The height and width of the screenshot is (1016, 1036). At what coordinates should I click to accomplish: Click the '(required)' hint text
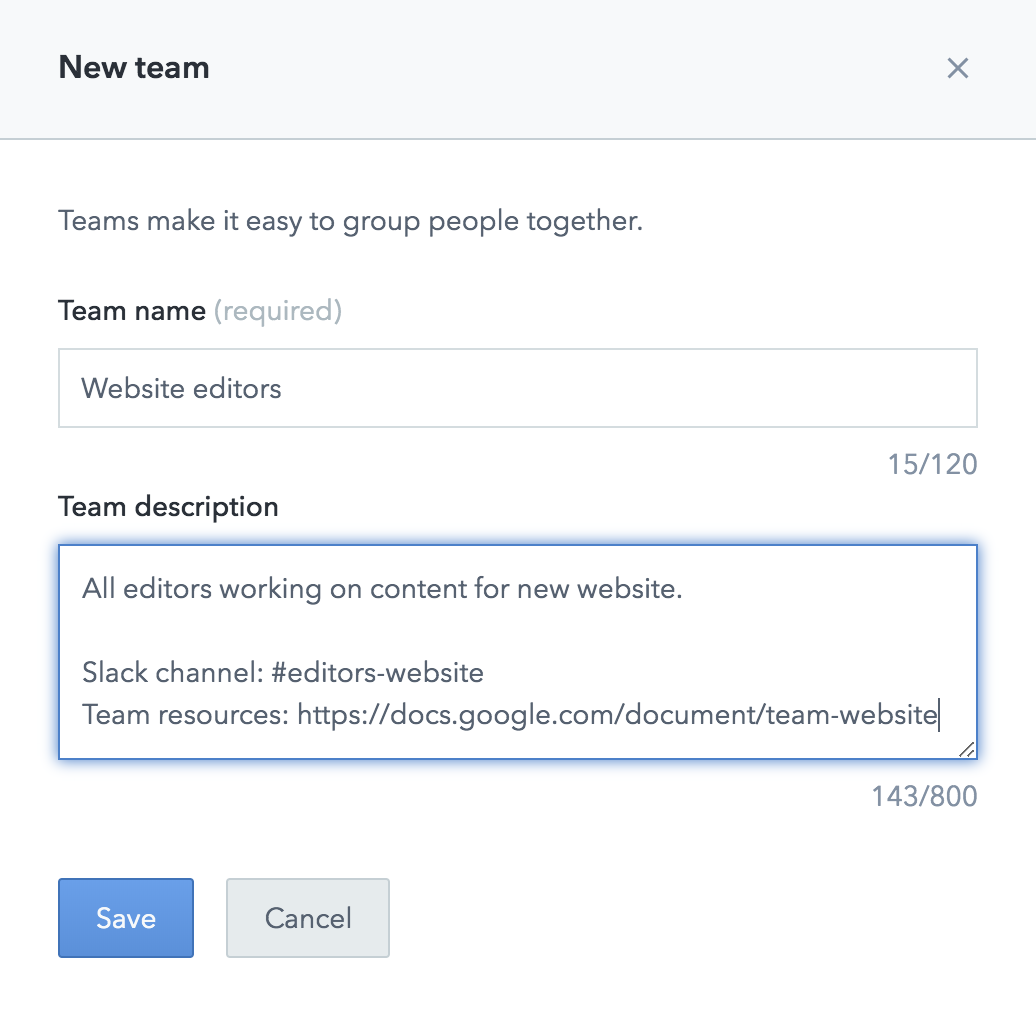pyautogui.click(x=278, y=310)
